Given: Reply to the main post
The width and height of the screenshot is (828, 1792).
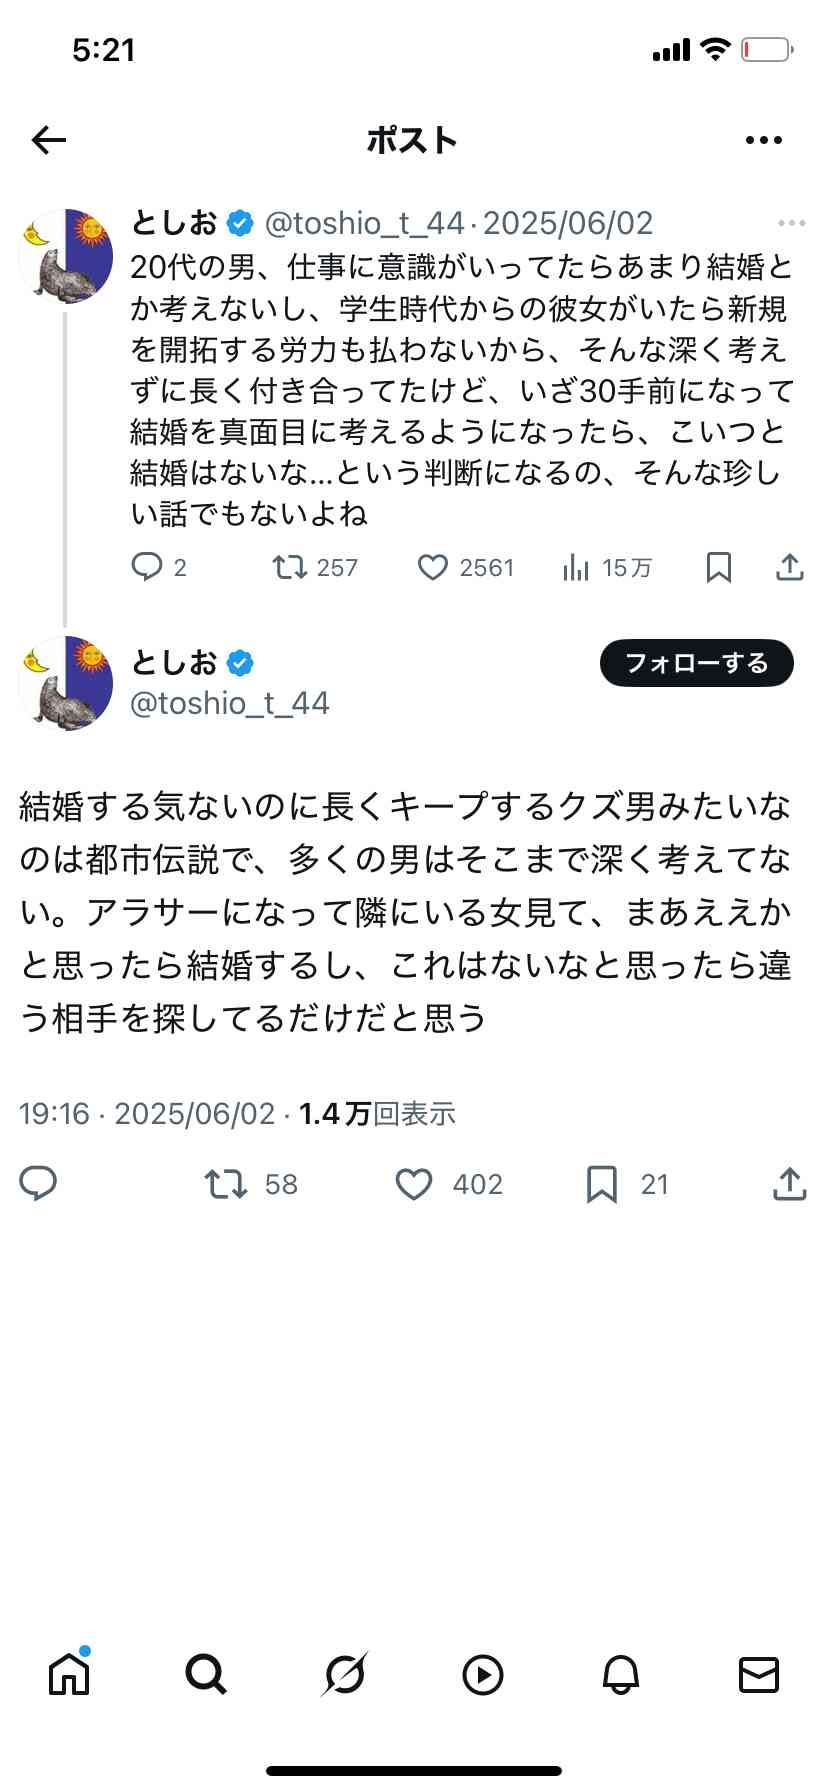Looking at the screenshot, I should pos(39,1184).
